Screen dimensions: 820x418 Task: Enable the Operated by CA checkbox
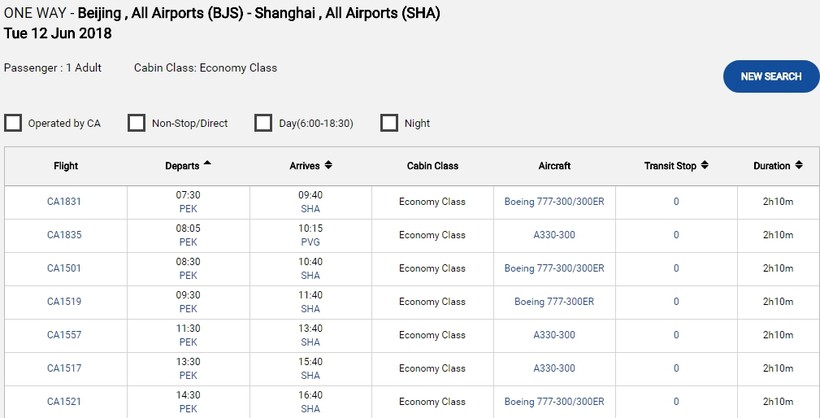pyautogui.click(x=14, y=123)
